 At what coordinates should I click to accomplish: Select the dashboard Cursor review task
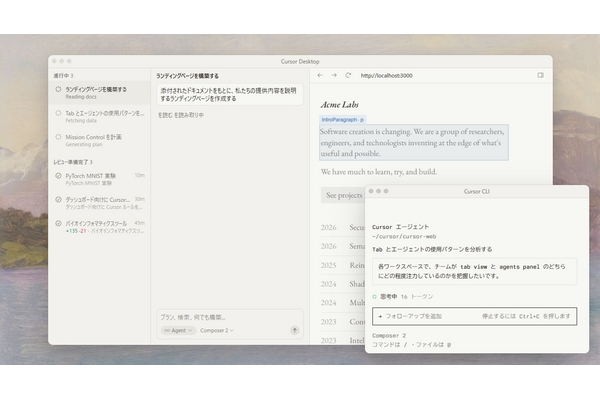(x=98, y=203)
